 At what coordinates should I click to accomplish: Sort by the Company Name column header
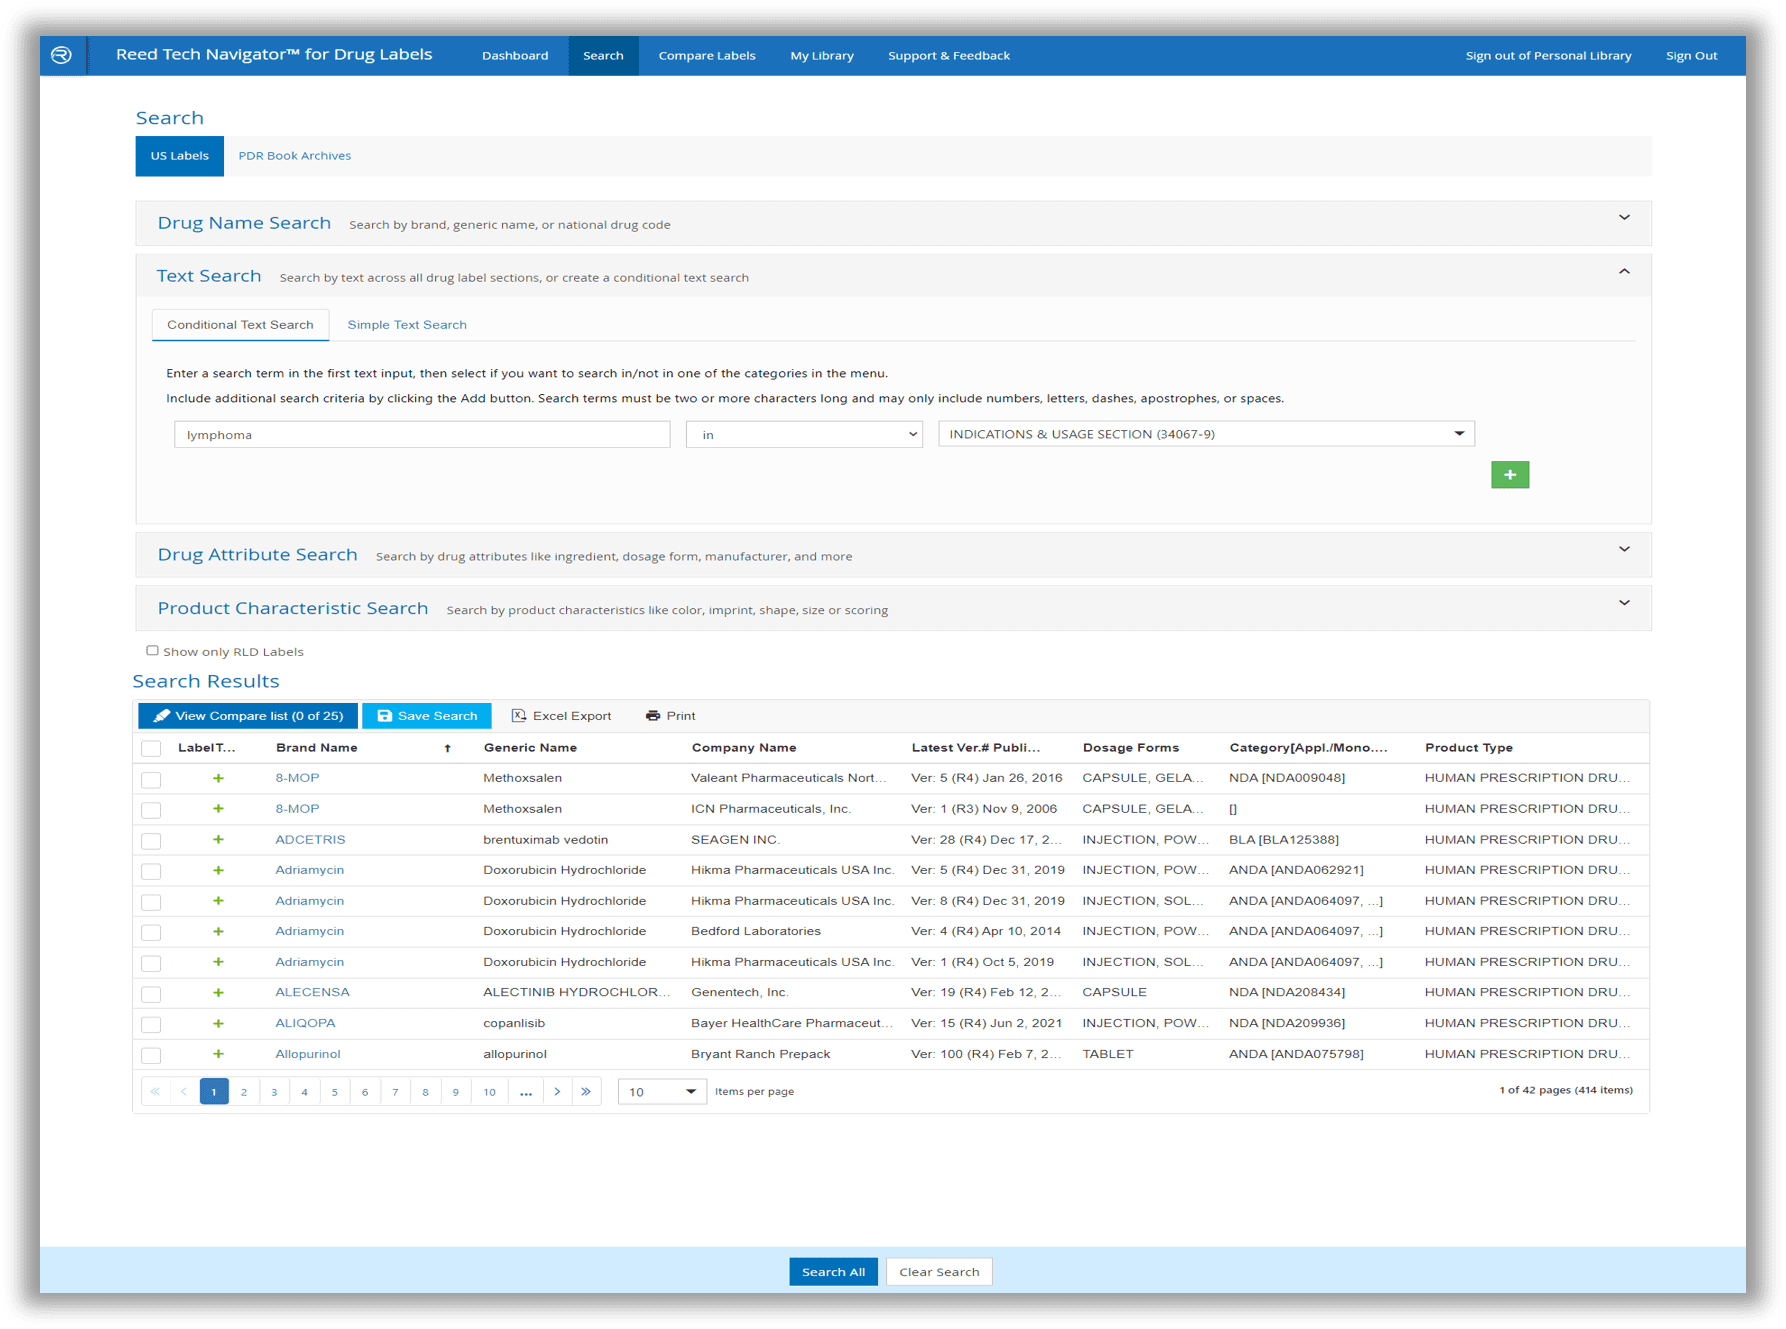click(744, 748)
